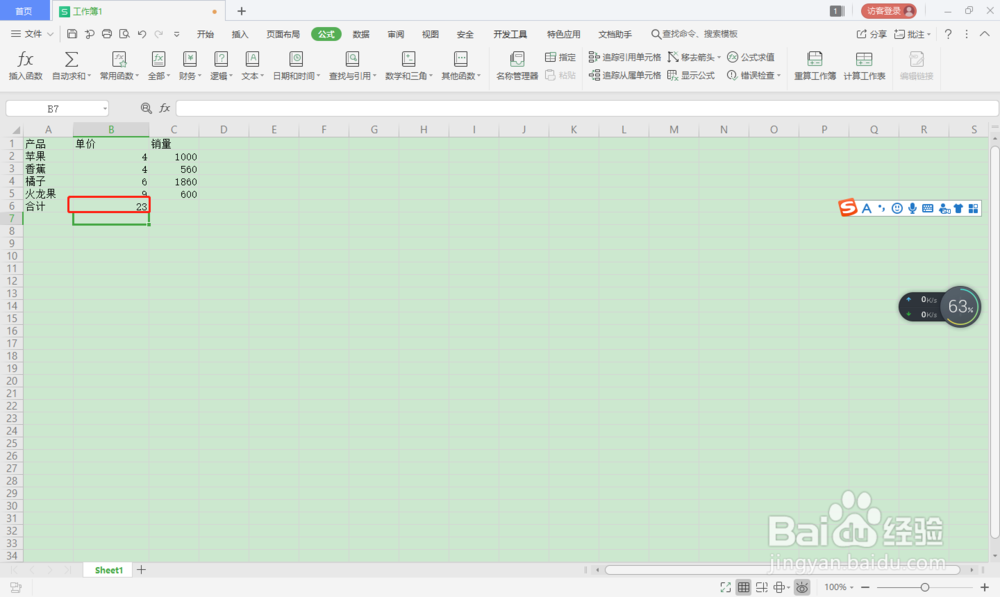Image resolution: width=1000 pixels, height=597 pixels.
Task: Open the 插入 ribbon tab
Action: (240, 34)
